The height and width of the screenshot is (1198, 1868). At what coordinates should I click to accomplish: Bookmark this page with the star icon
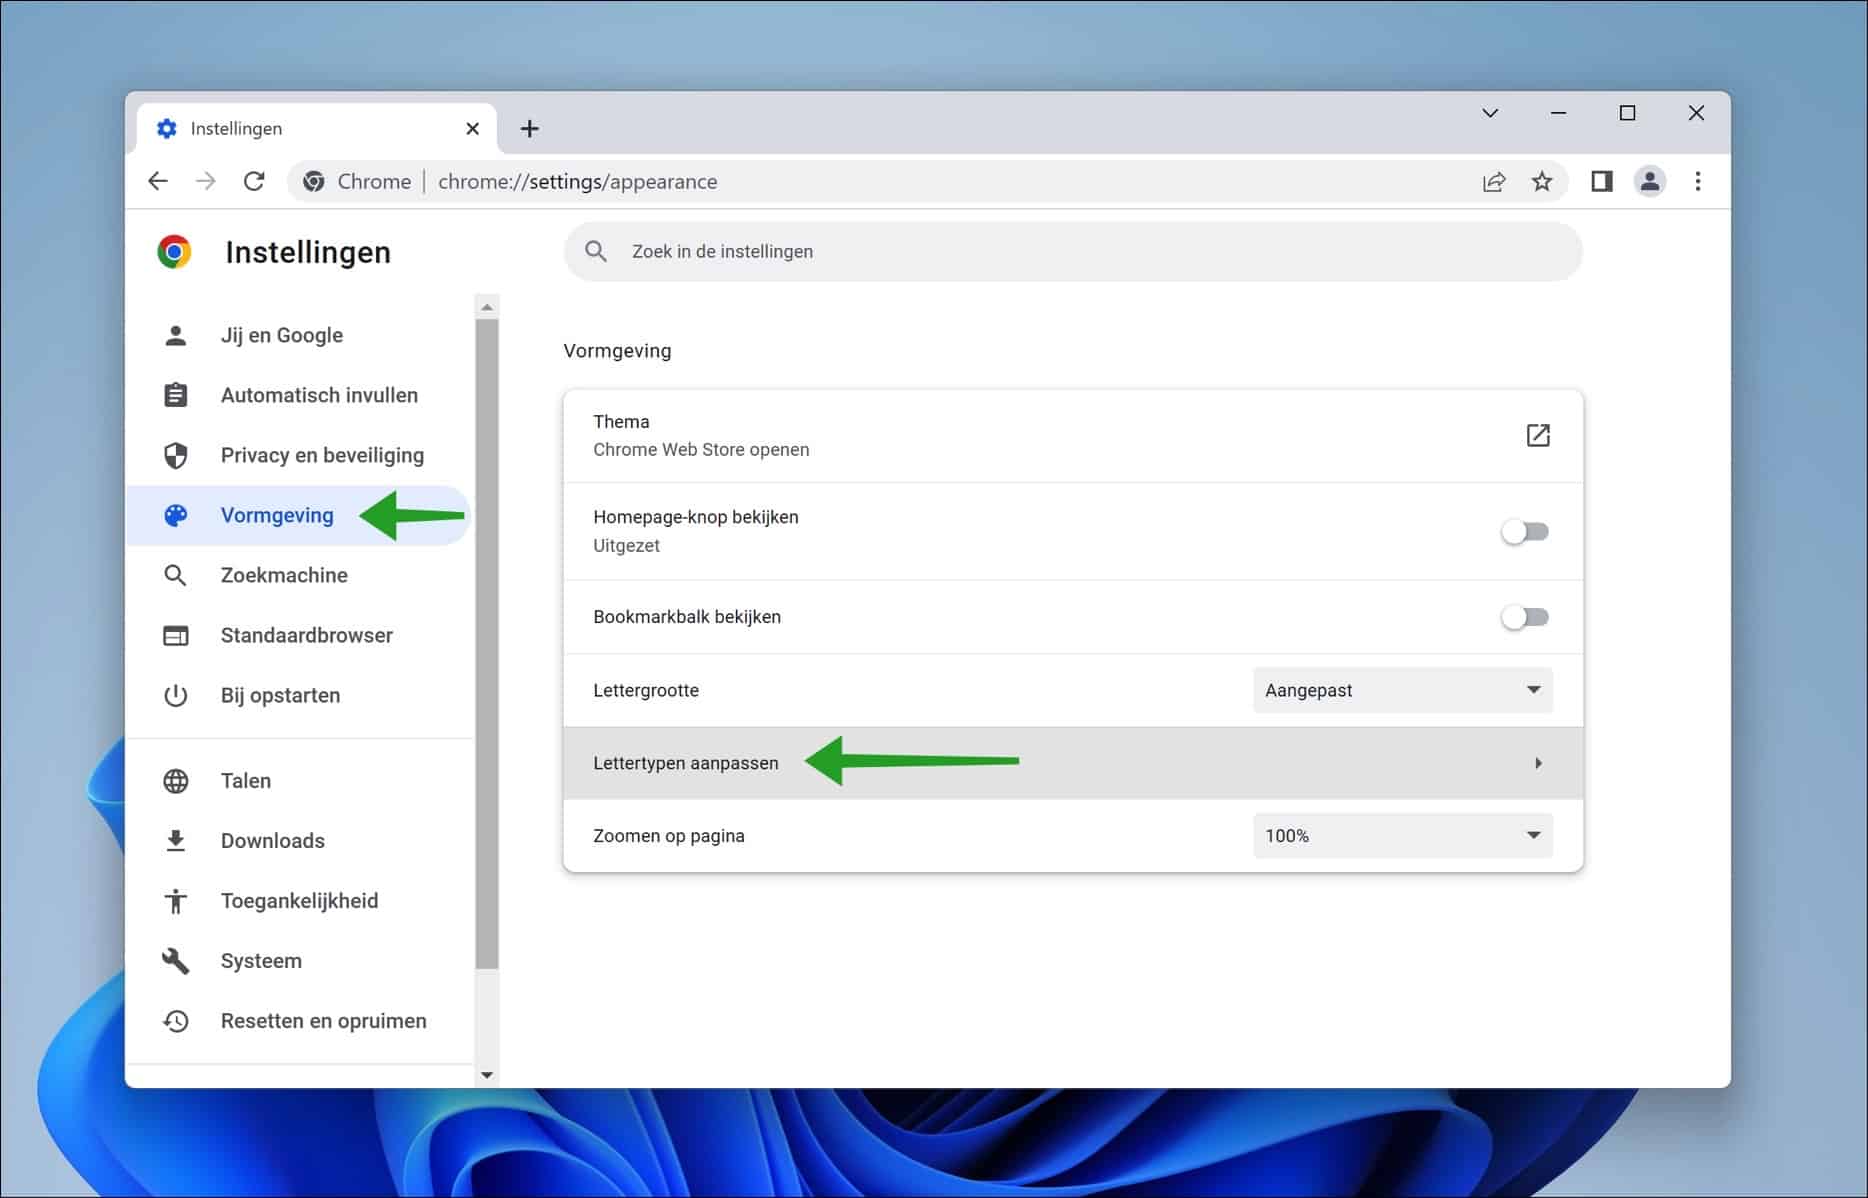[1542, 181]
